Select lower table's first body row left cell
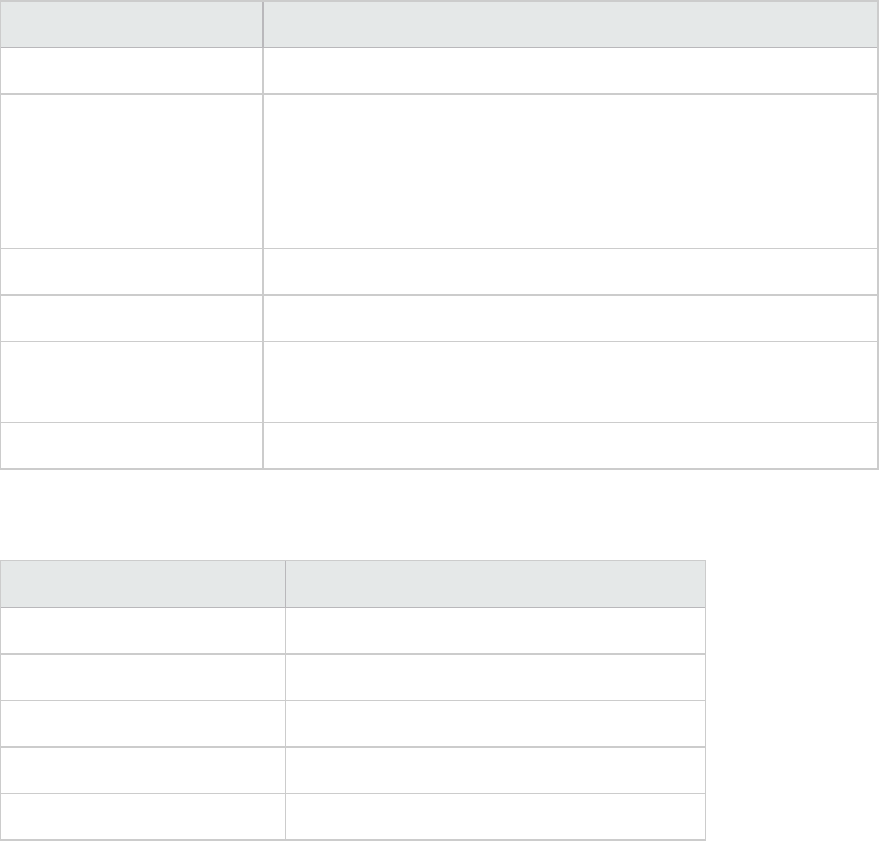The height and width of the screenshot is (841, 879). pos(143,631)
